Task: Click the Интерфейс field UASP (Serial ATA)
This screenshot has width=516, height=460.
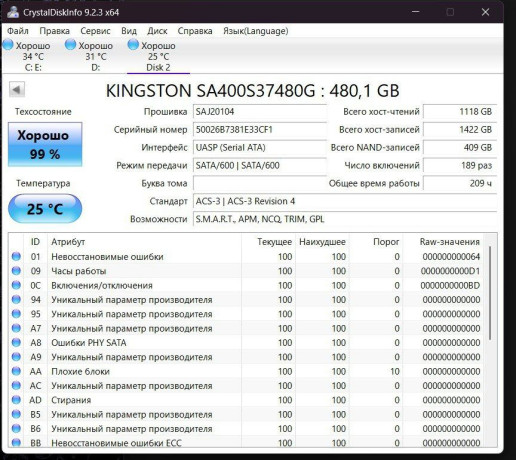Action: (x=260, y=147)
